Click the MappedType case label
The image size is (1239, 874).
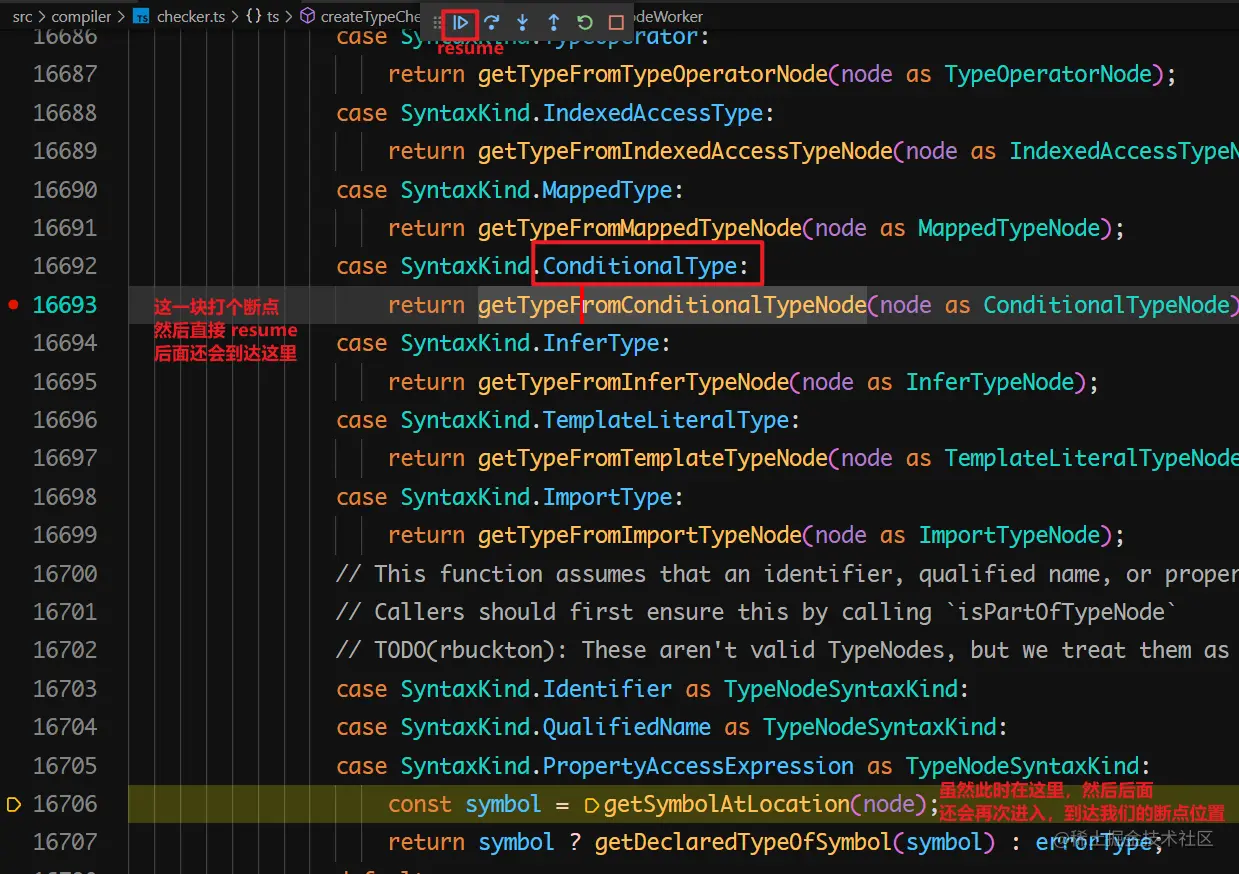608,190
